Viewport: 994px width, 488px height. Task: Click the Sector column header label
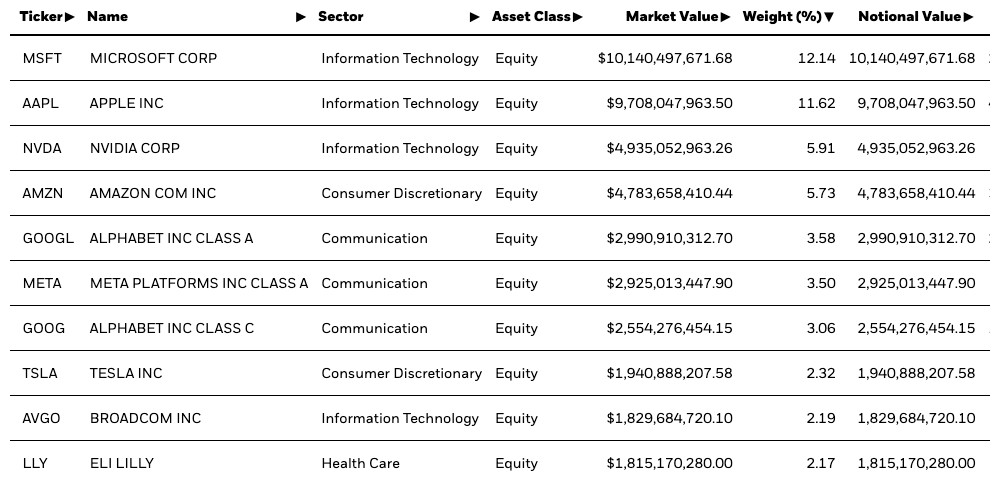(340, 17)
